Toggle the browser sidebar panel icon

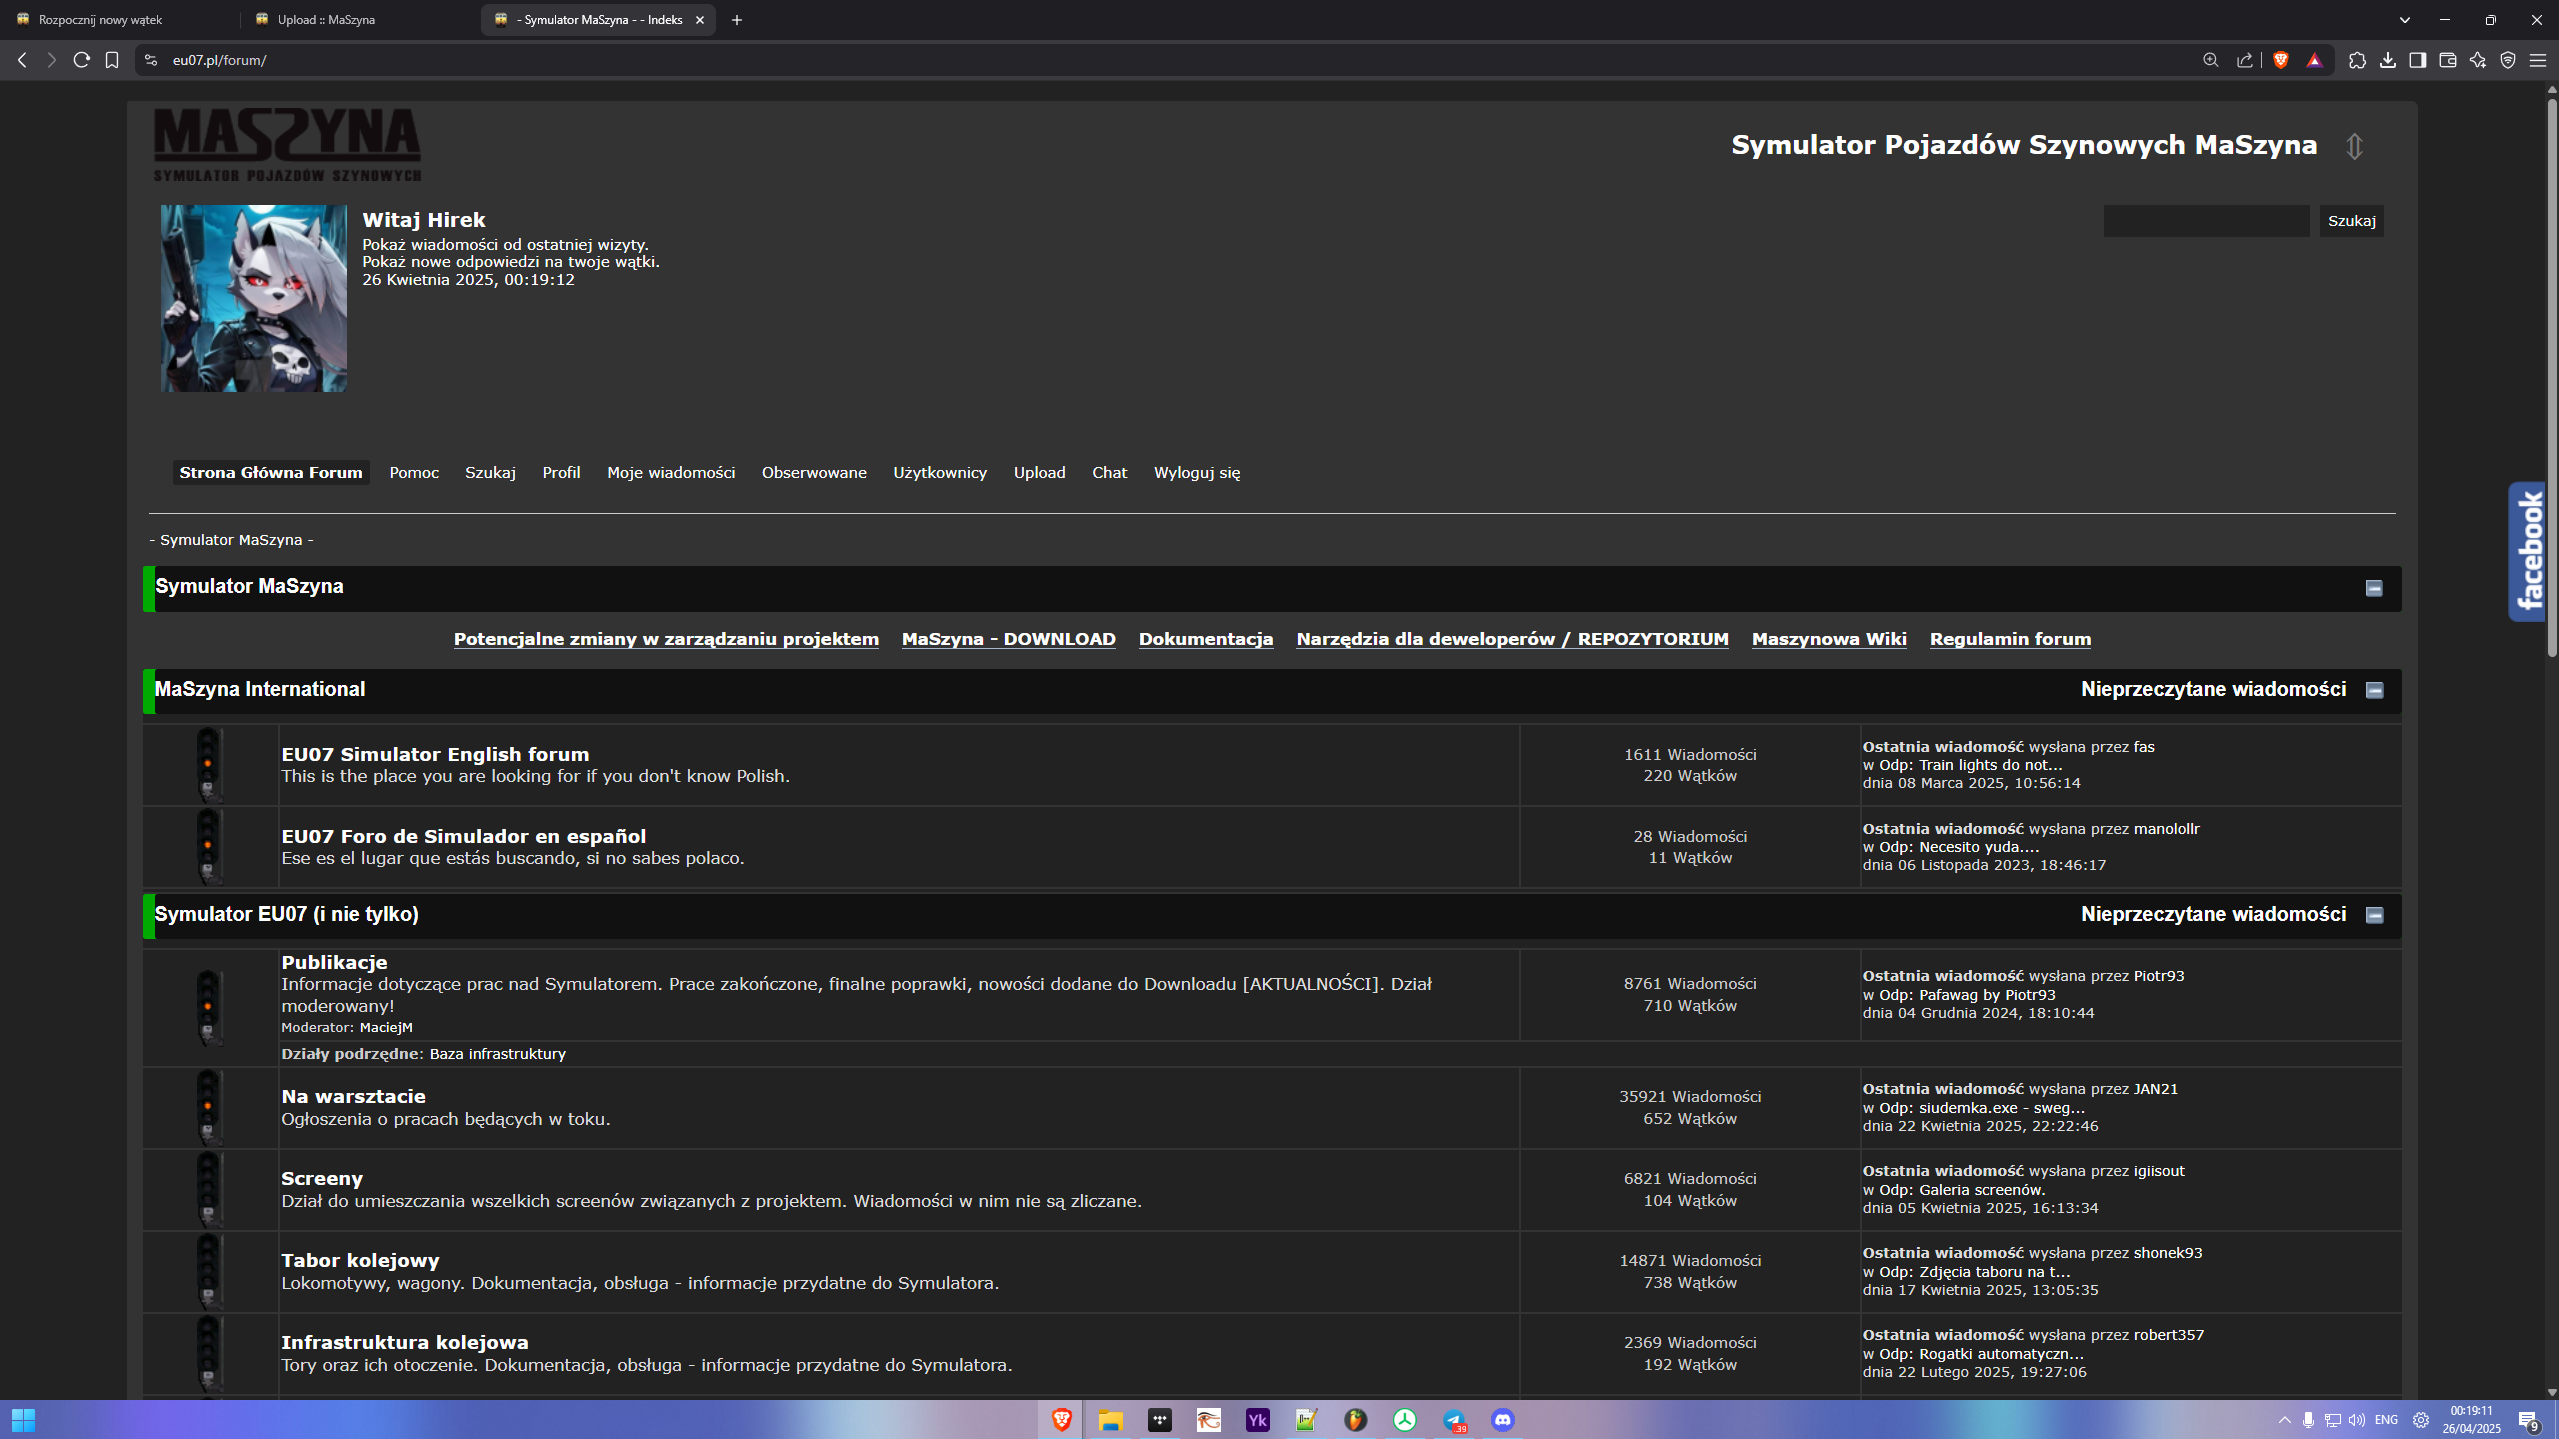2417,60
